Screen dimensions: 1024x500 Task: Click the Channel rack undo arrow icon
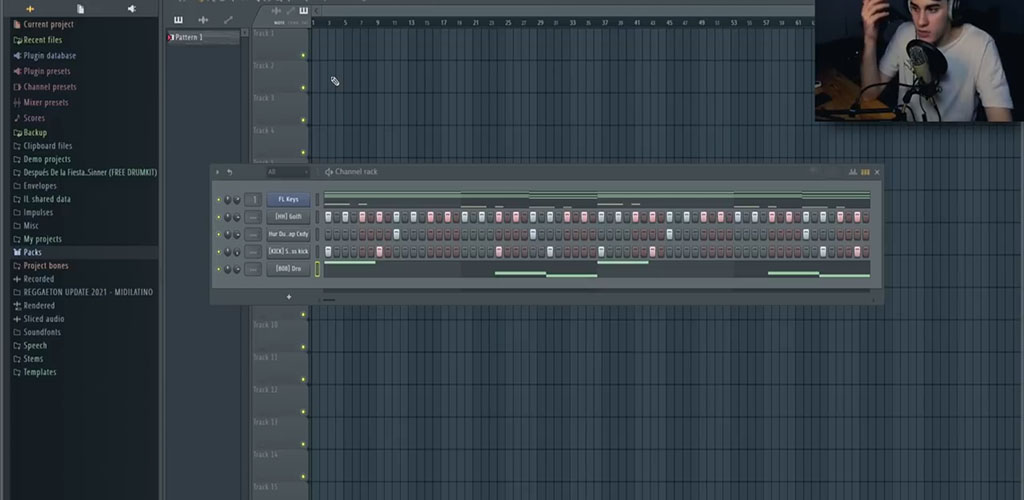coord(229,172)
